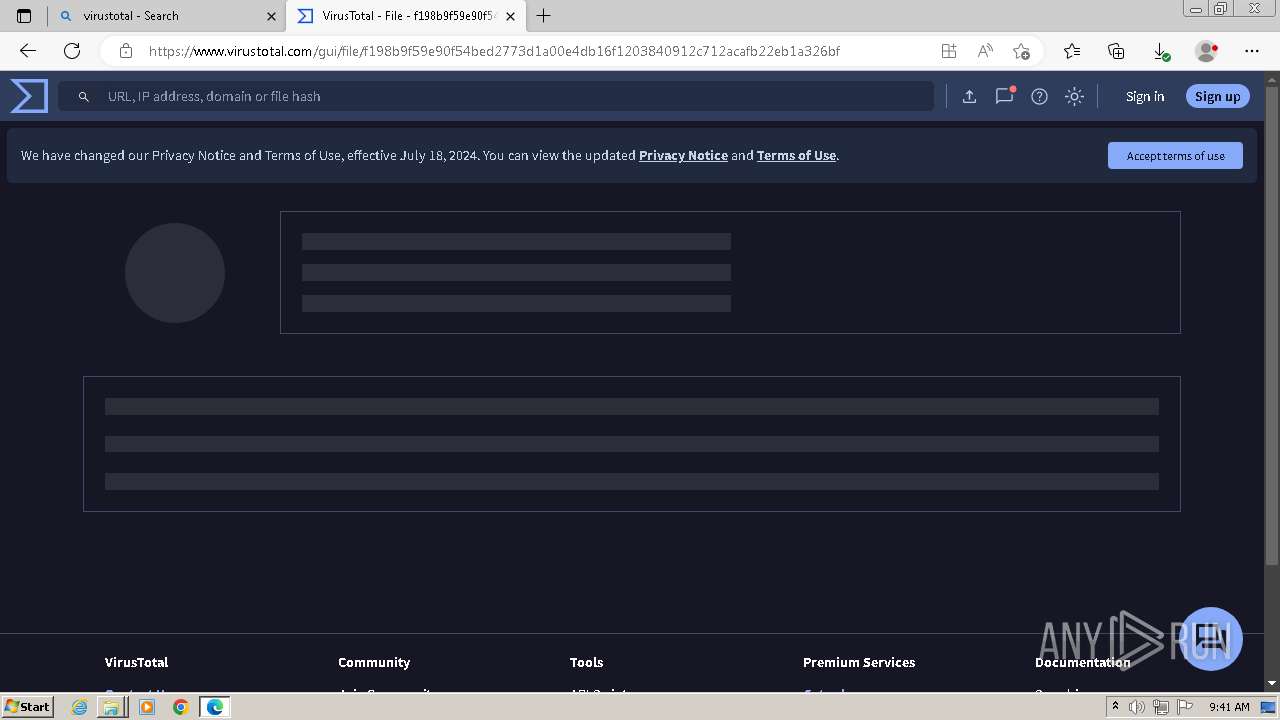
Task: Click the Sign in link
Action: pos(1145,96)
